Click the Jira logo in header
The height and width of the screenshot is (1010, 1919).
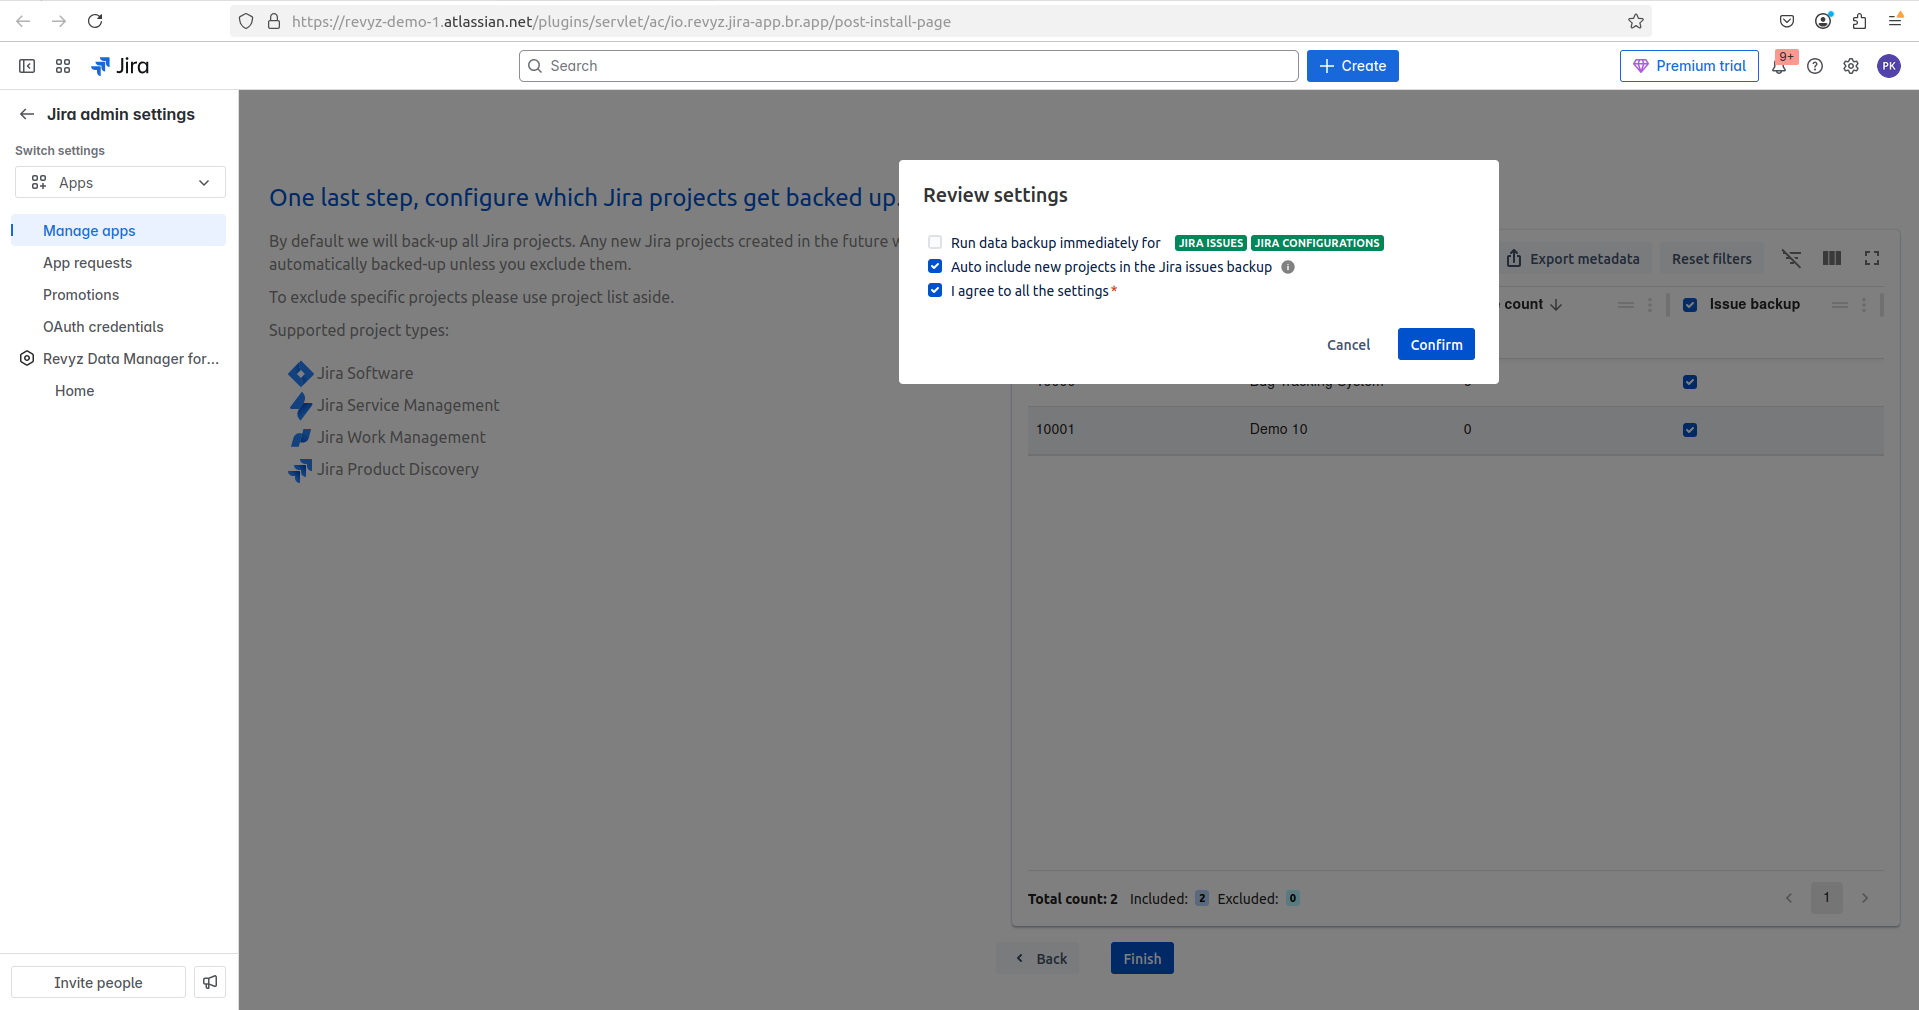[x=120, y=66]
